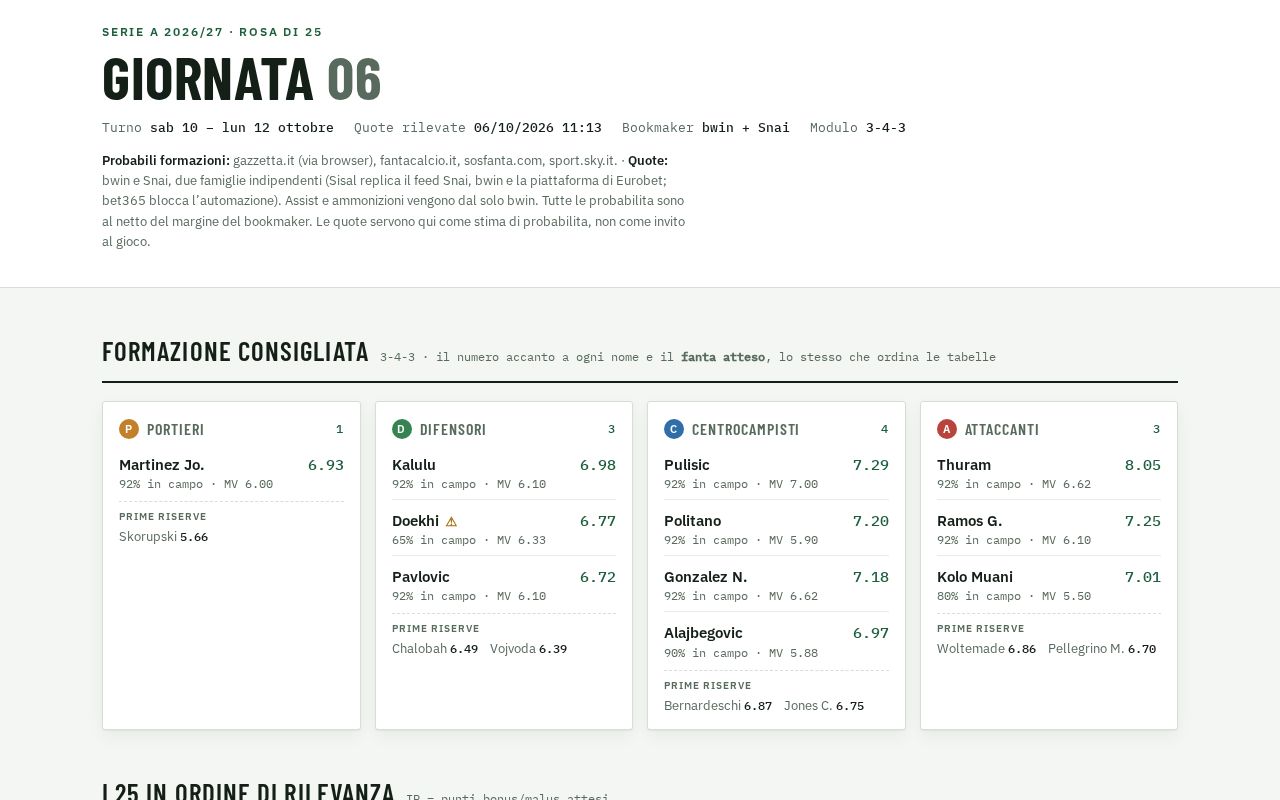Click reserve defender Vojvoda
The height and width of the screenshot is (800, 1280).
point(513,649)
